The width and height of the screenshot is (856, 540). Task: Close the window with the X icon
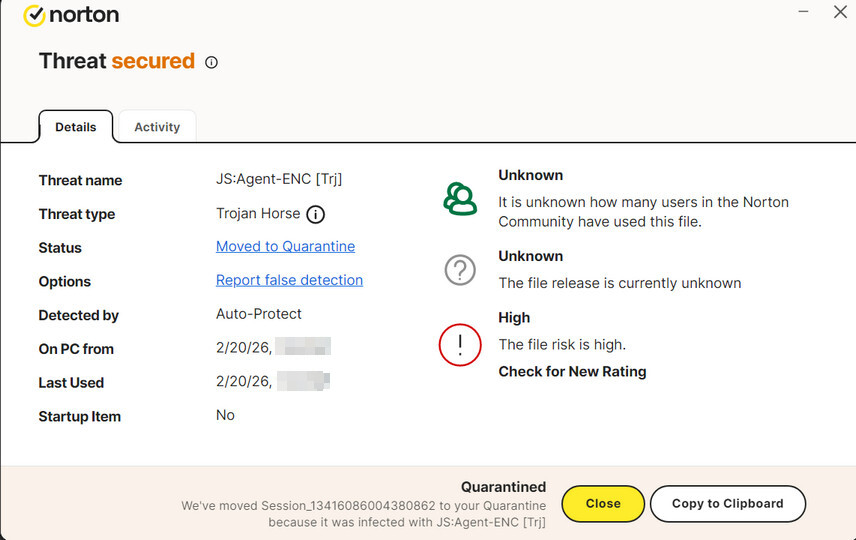(x=840, y=12)
